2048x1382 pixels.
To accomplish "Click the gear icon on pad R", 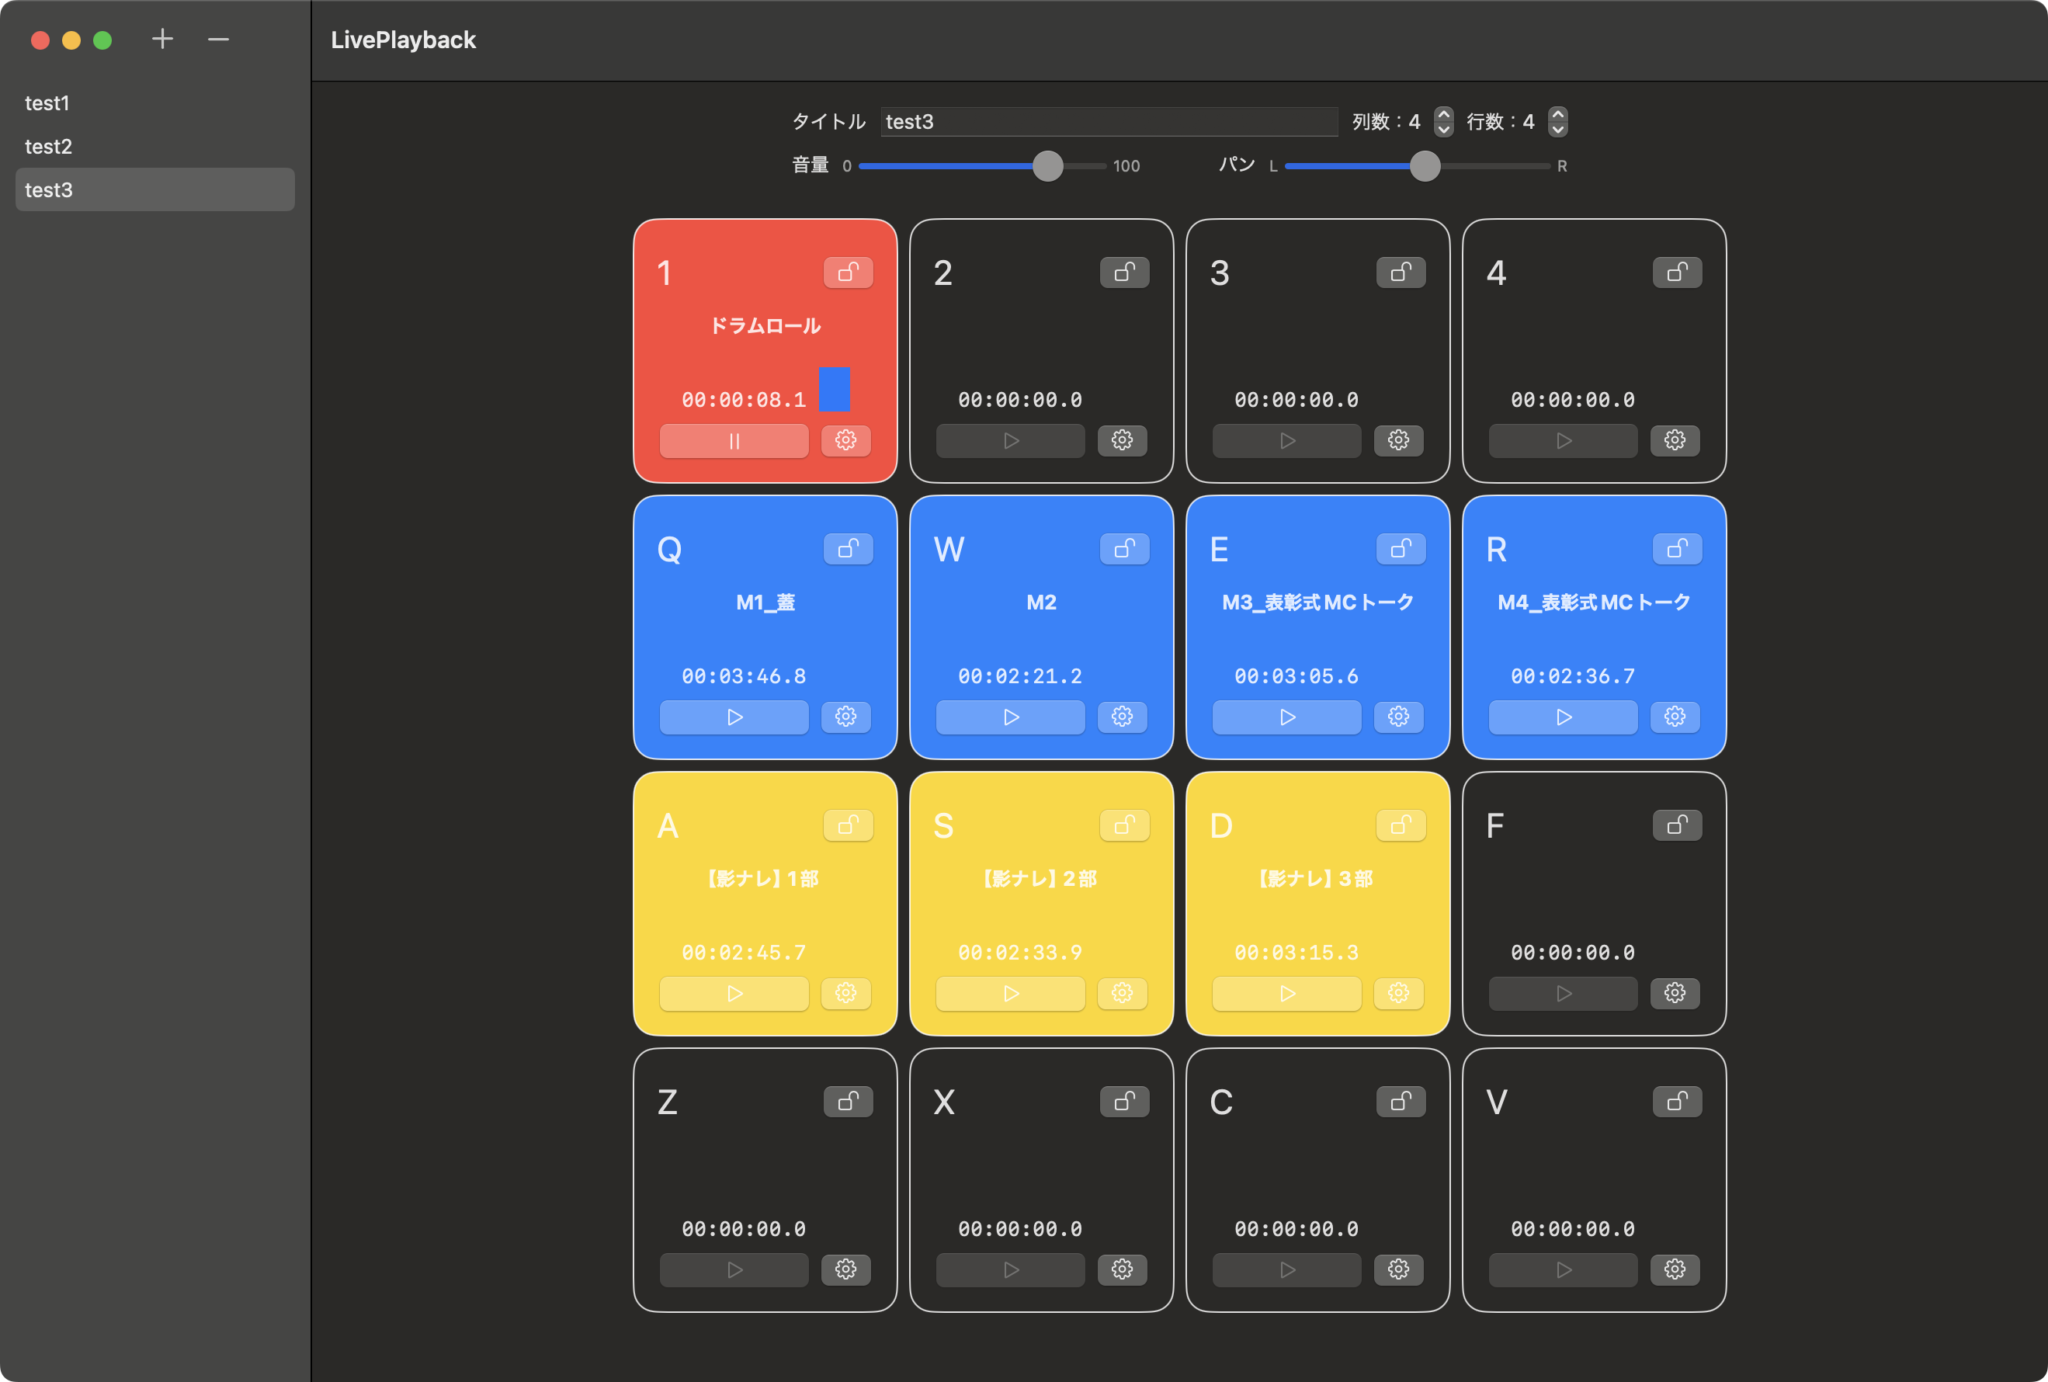I will [1675, 717].
